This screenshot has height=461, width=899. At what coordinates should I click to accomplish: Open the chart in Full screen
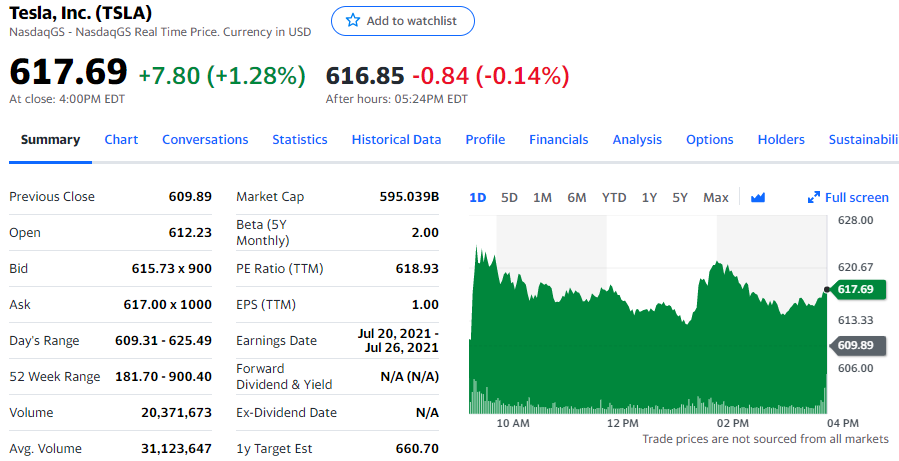(x=856, y=198)
